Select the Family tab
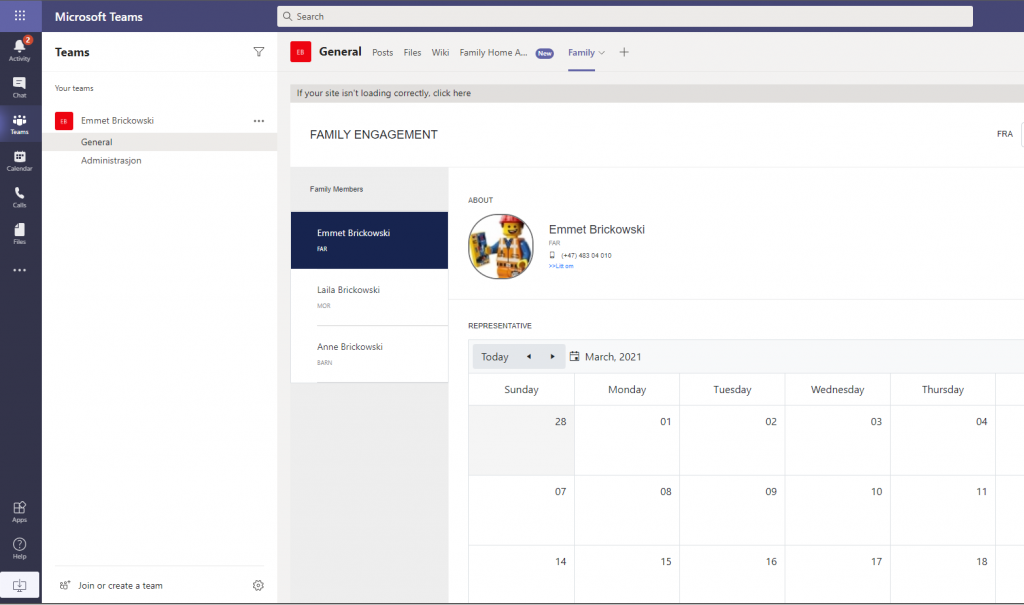 tap(581, 52)
